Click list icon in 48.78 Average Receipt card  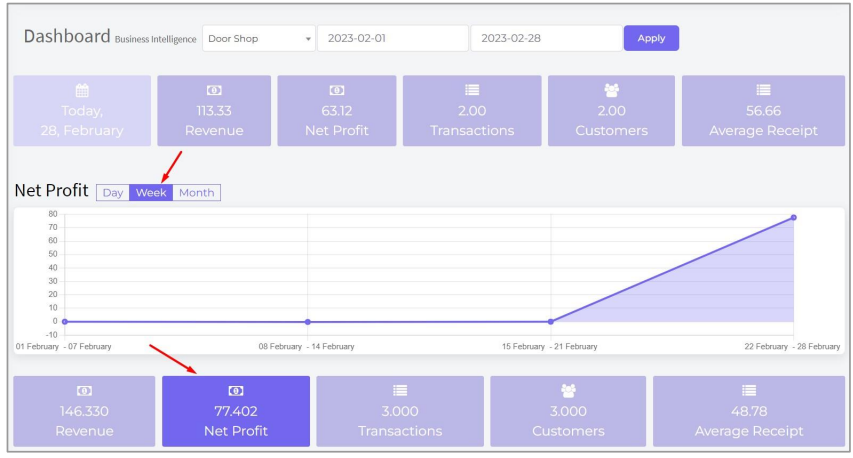(749, 391)
